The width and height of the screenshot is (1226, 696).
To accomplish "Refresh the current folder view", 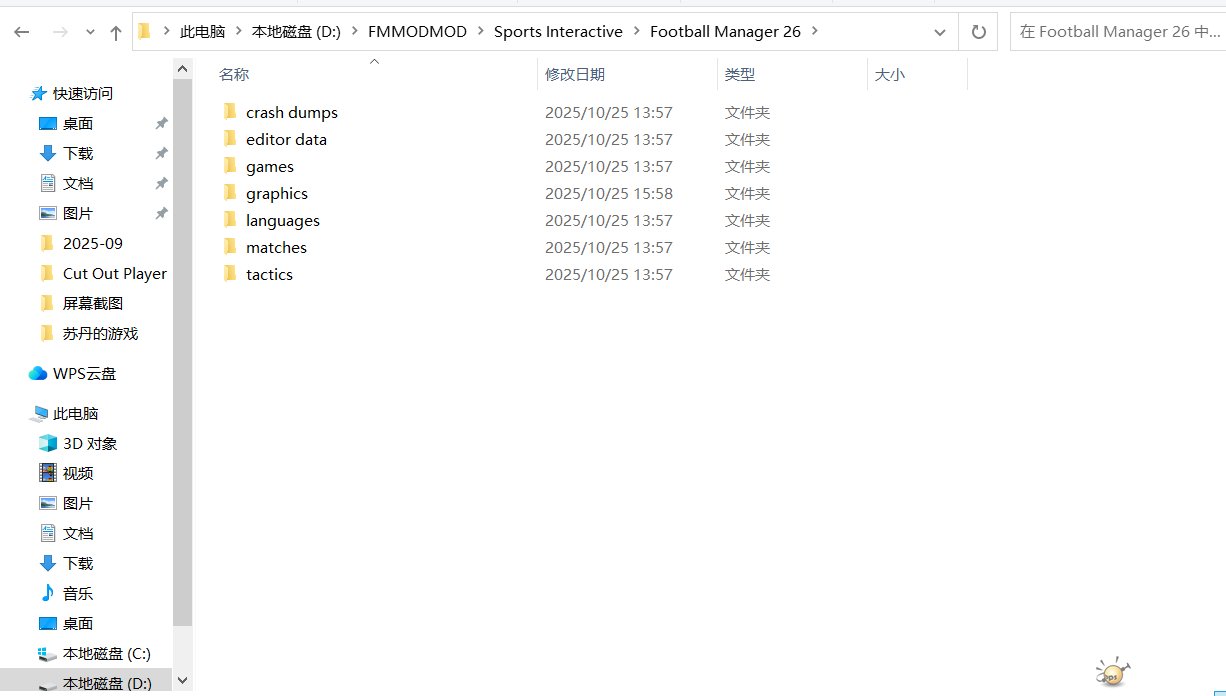I will 978,32.
